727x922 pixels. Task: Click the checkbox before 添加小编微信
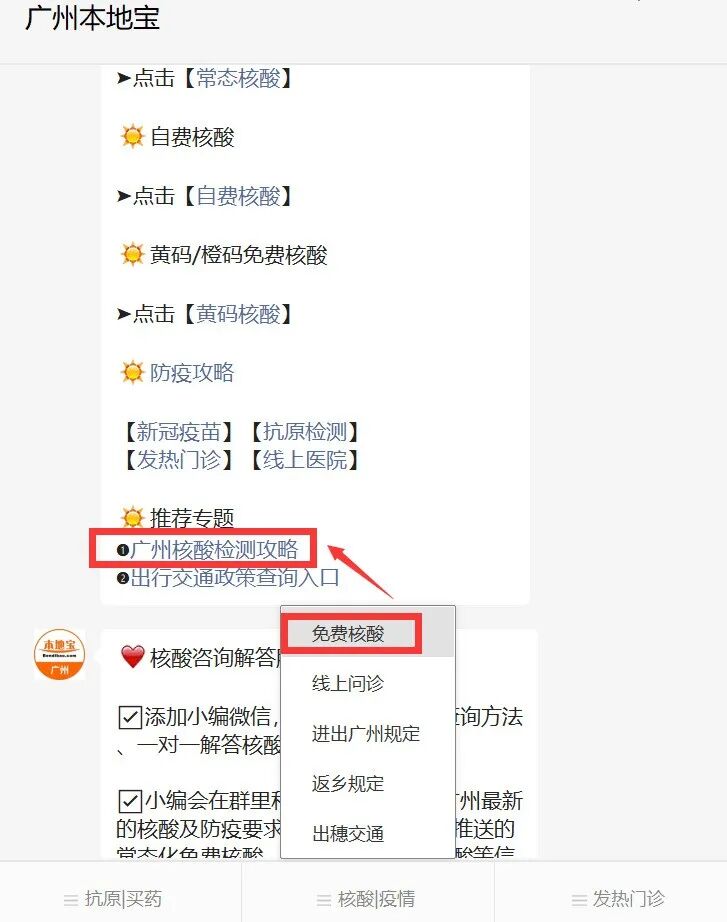coord(129,717)
